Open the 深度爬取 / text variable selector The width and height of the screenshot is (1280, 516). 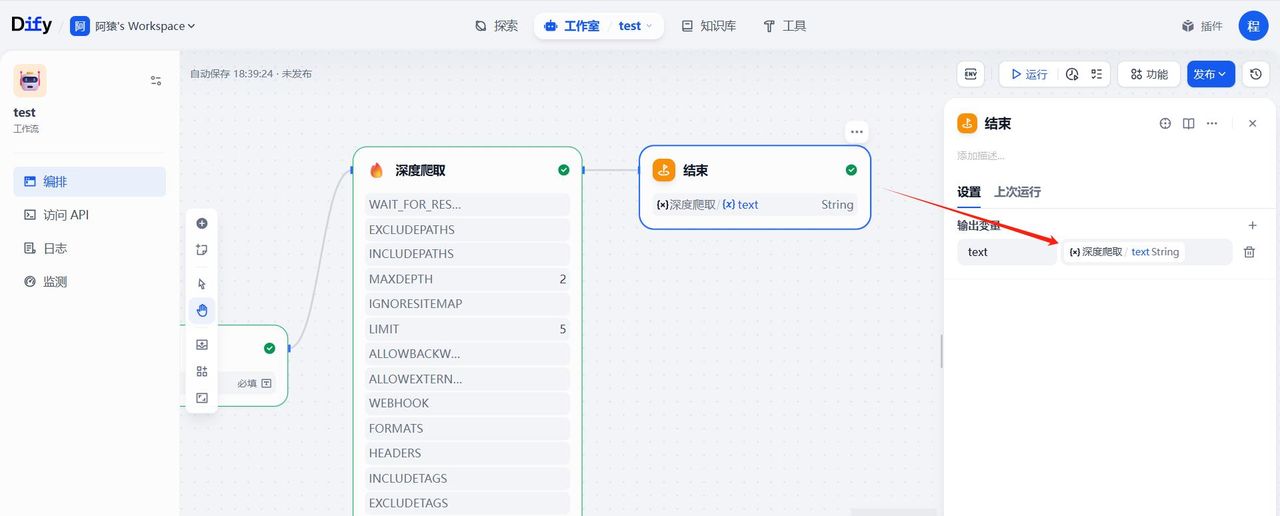pyautogui.click(x=1146, y=252)
